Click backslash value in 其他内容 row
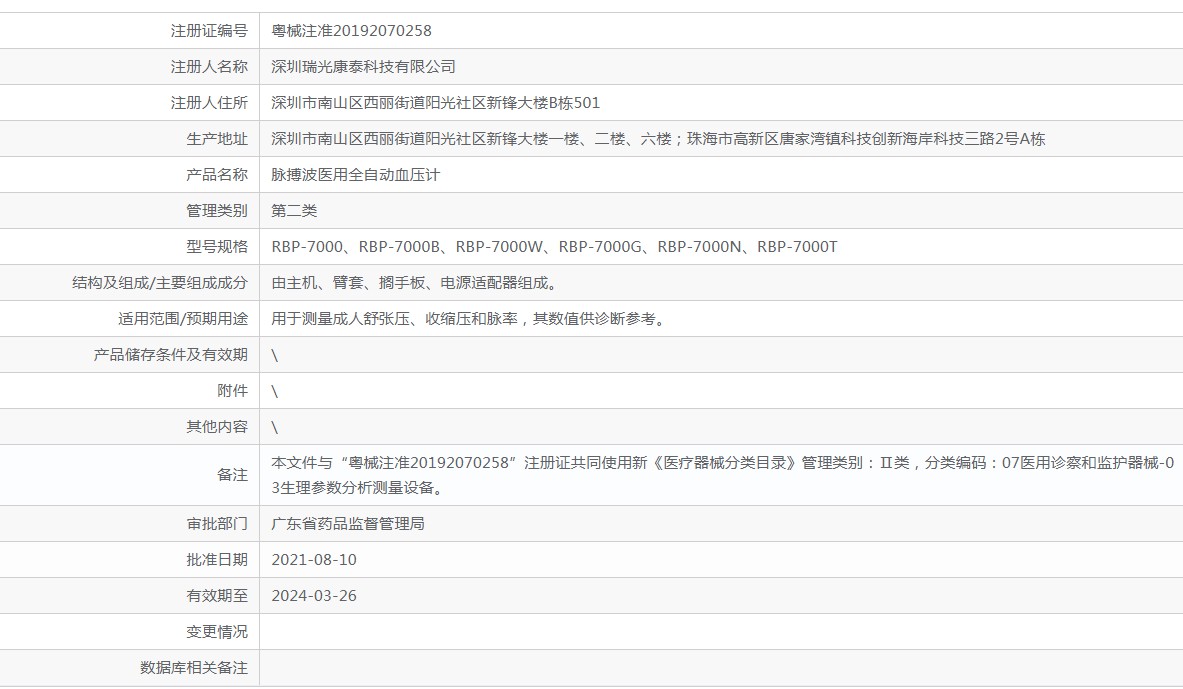 click(275, 428)
